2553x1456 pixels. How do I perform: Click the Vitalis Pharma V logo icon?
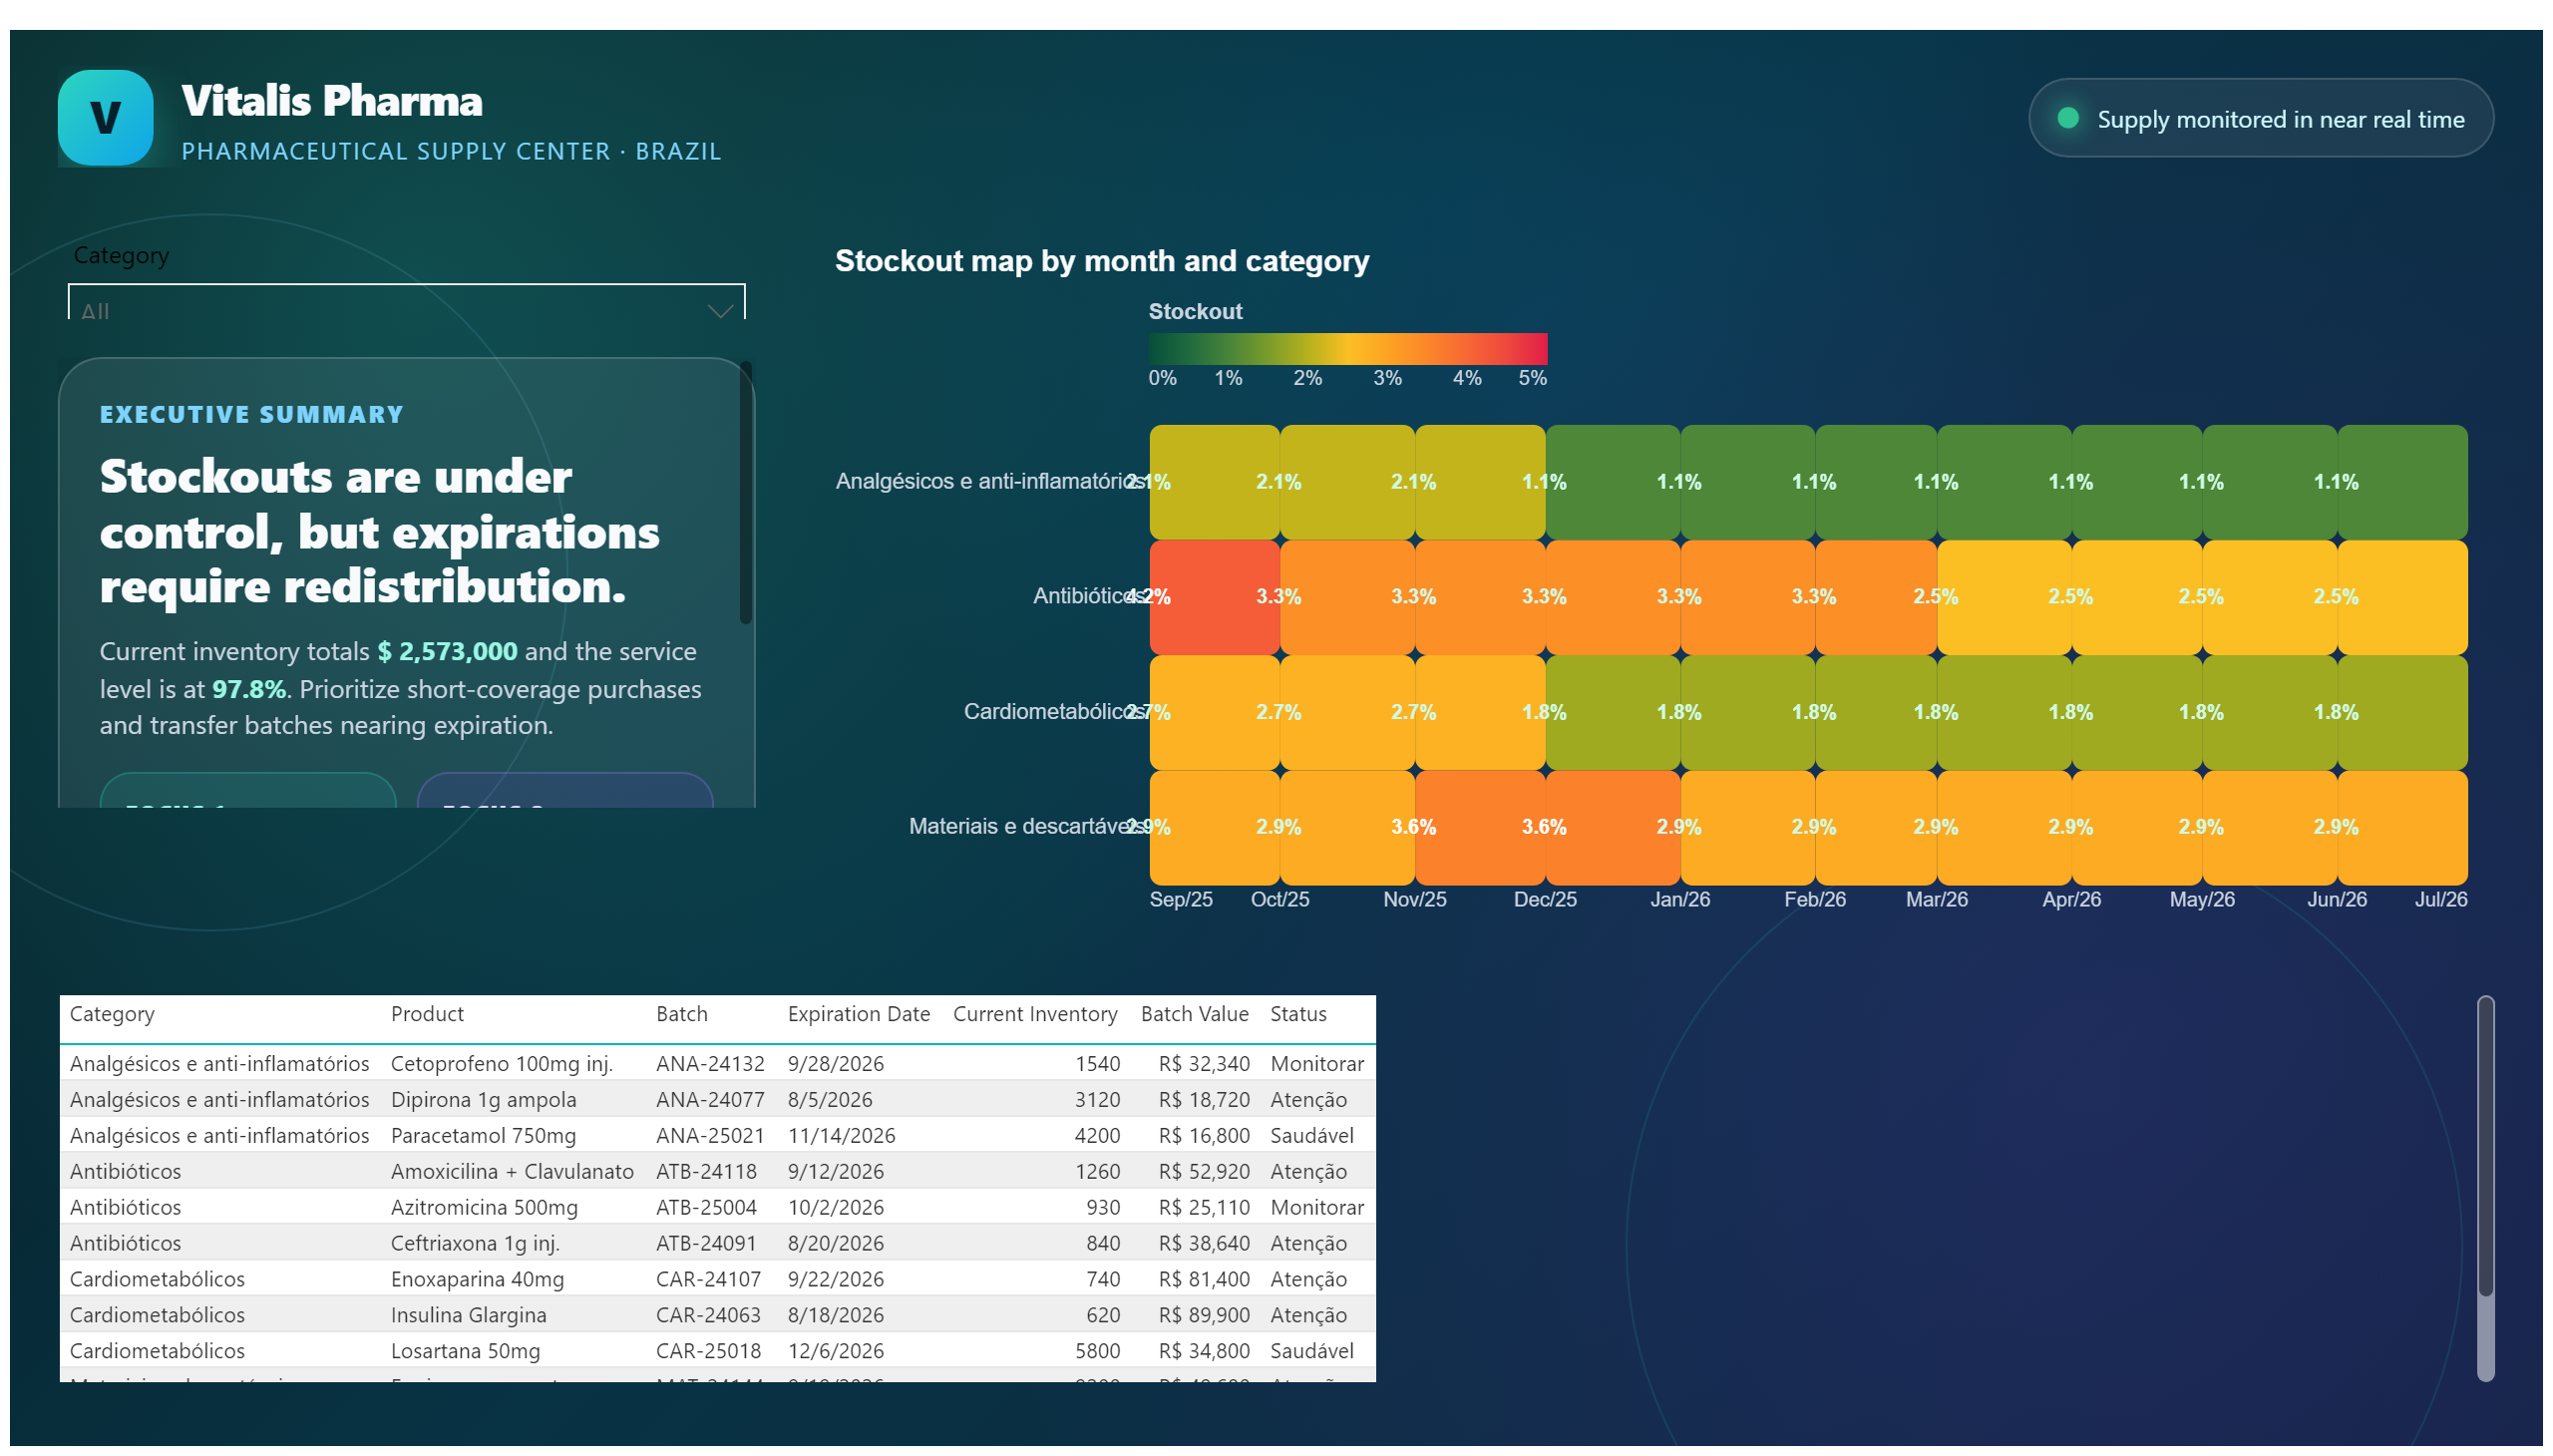tap(105, 117)
